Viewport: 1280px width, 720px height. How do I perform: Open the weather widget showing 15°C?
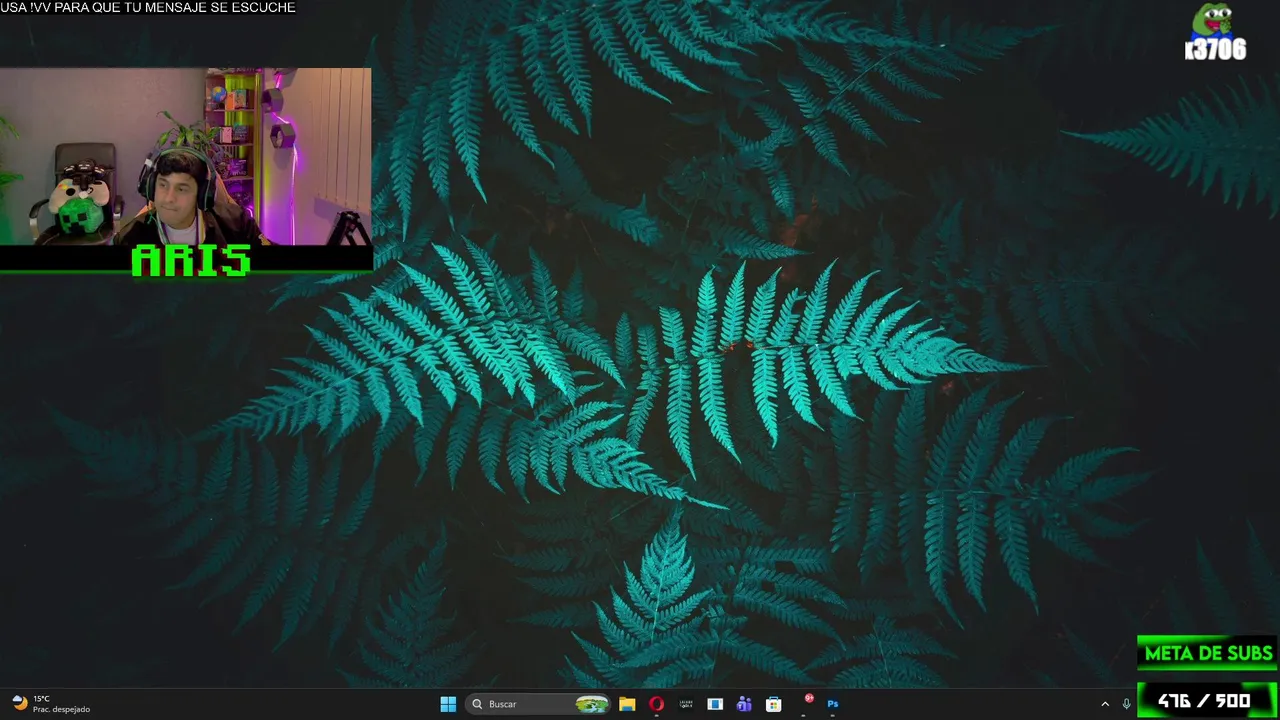[50, 704]
